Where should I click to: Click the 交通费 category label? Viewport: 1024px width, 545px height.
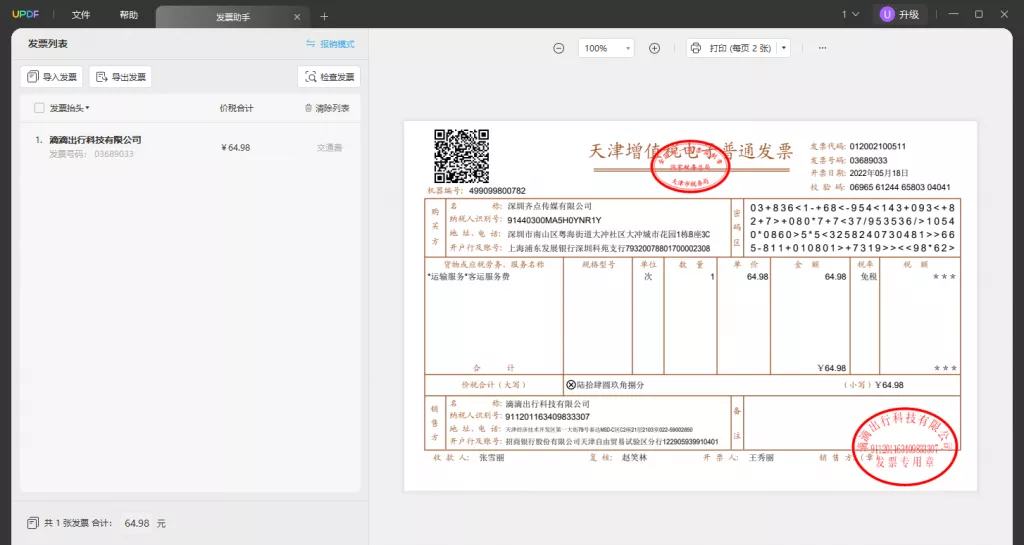click(x=330, y=148)
